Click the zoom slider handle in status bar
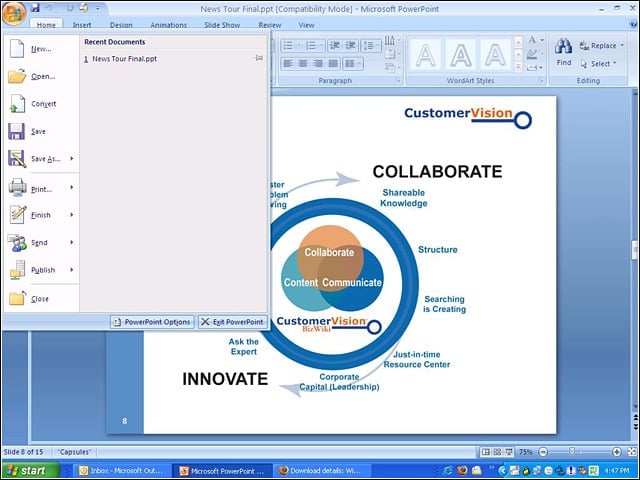640x480 pixels. click(x=571, y=451)
